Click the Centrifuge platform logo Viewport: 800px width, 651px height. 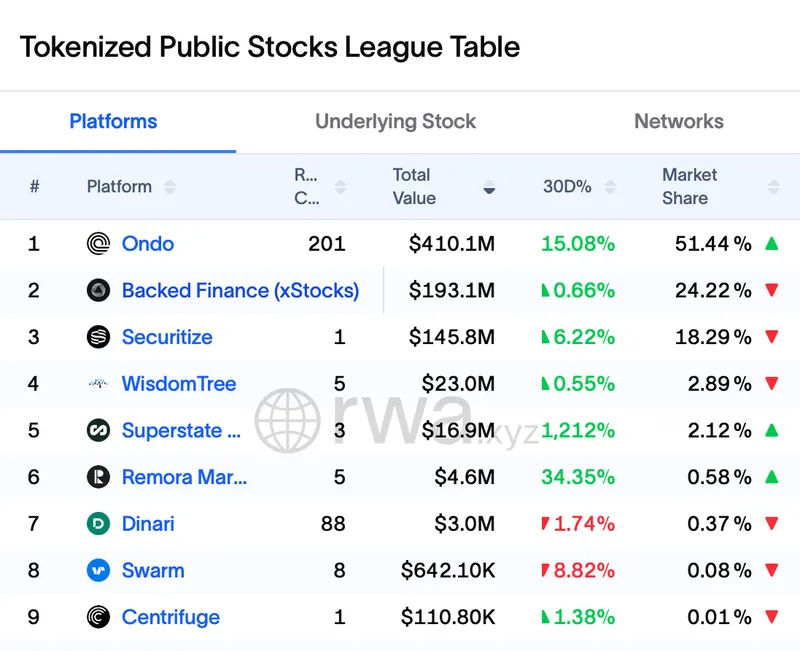point(98,617)
